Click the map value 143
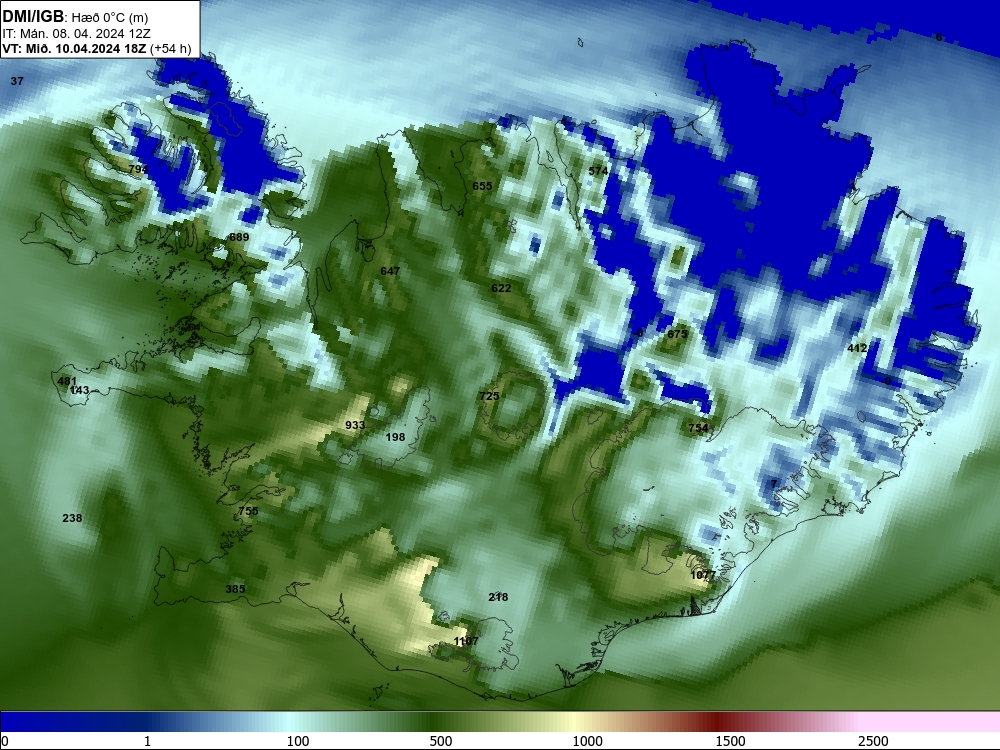The width and height of the screenshot is (1000, 750). click(79, 390)
